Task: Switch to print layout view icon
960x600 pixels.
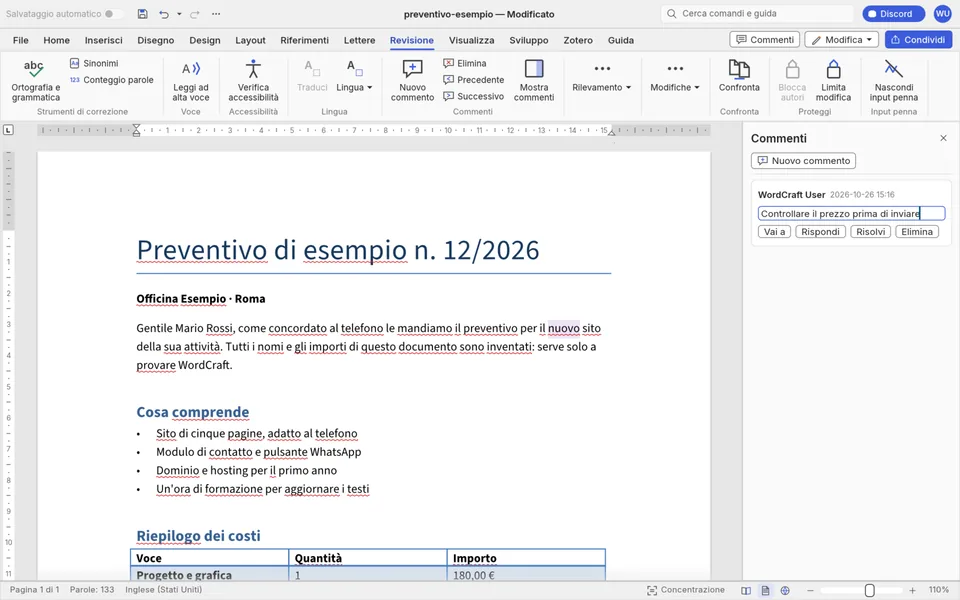Action: point(765,590)
